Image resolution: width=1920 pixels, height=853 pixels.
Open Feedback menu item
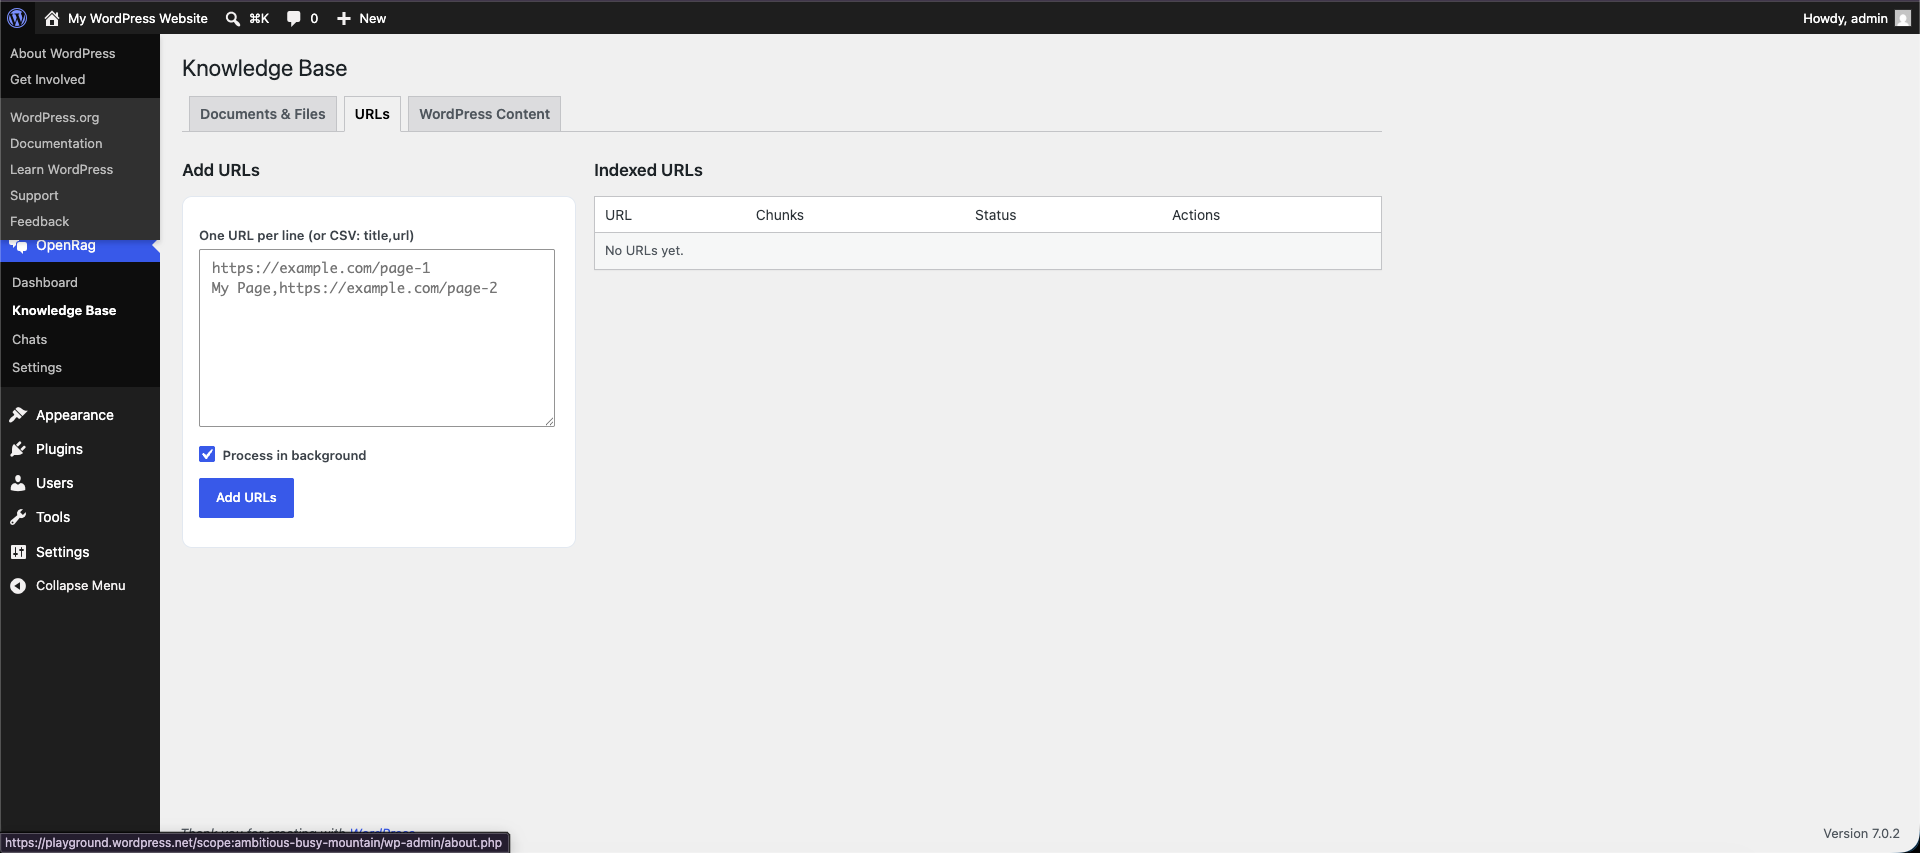pyautogui.click(x=40, y=221)
